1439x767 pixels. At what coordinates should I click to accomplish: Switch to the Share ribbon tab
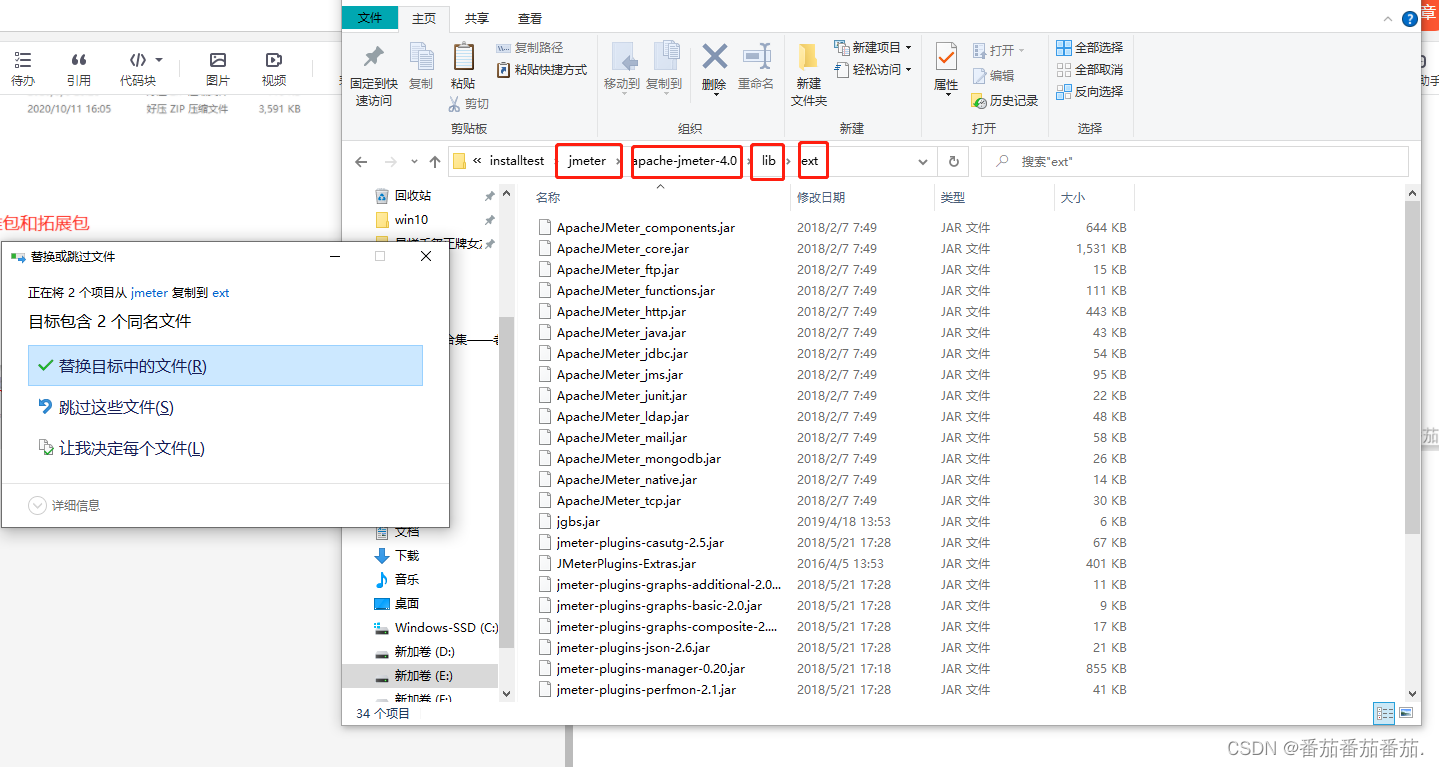(477, 18)
